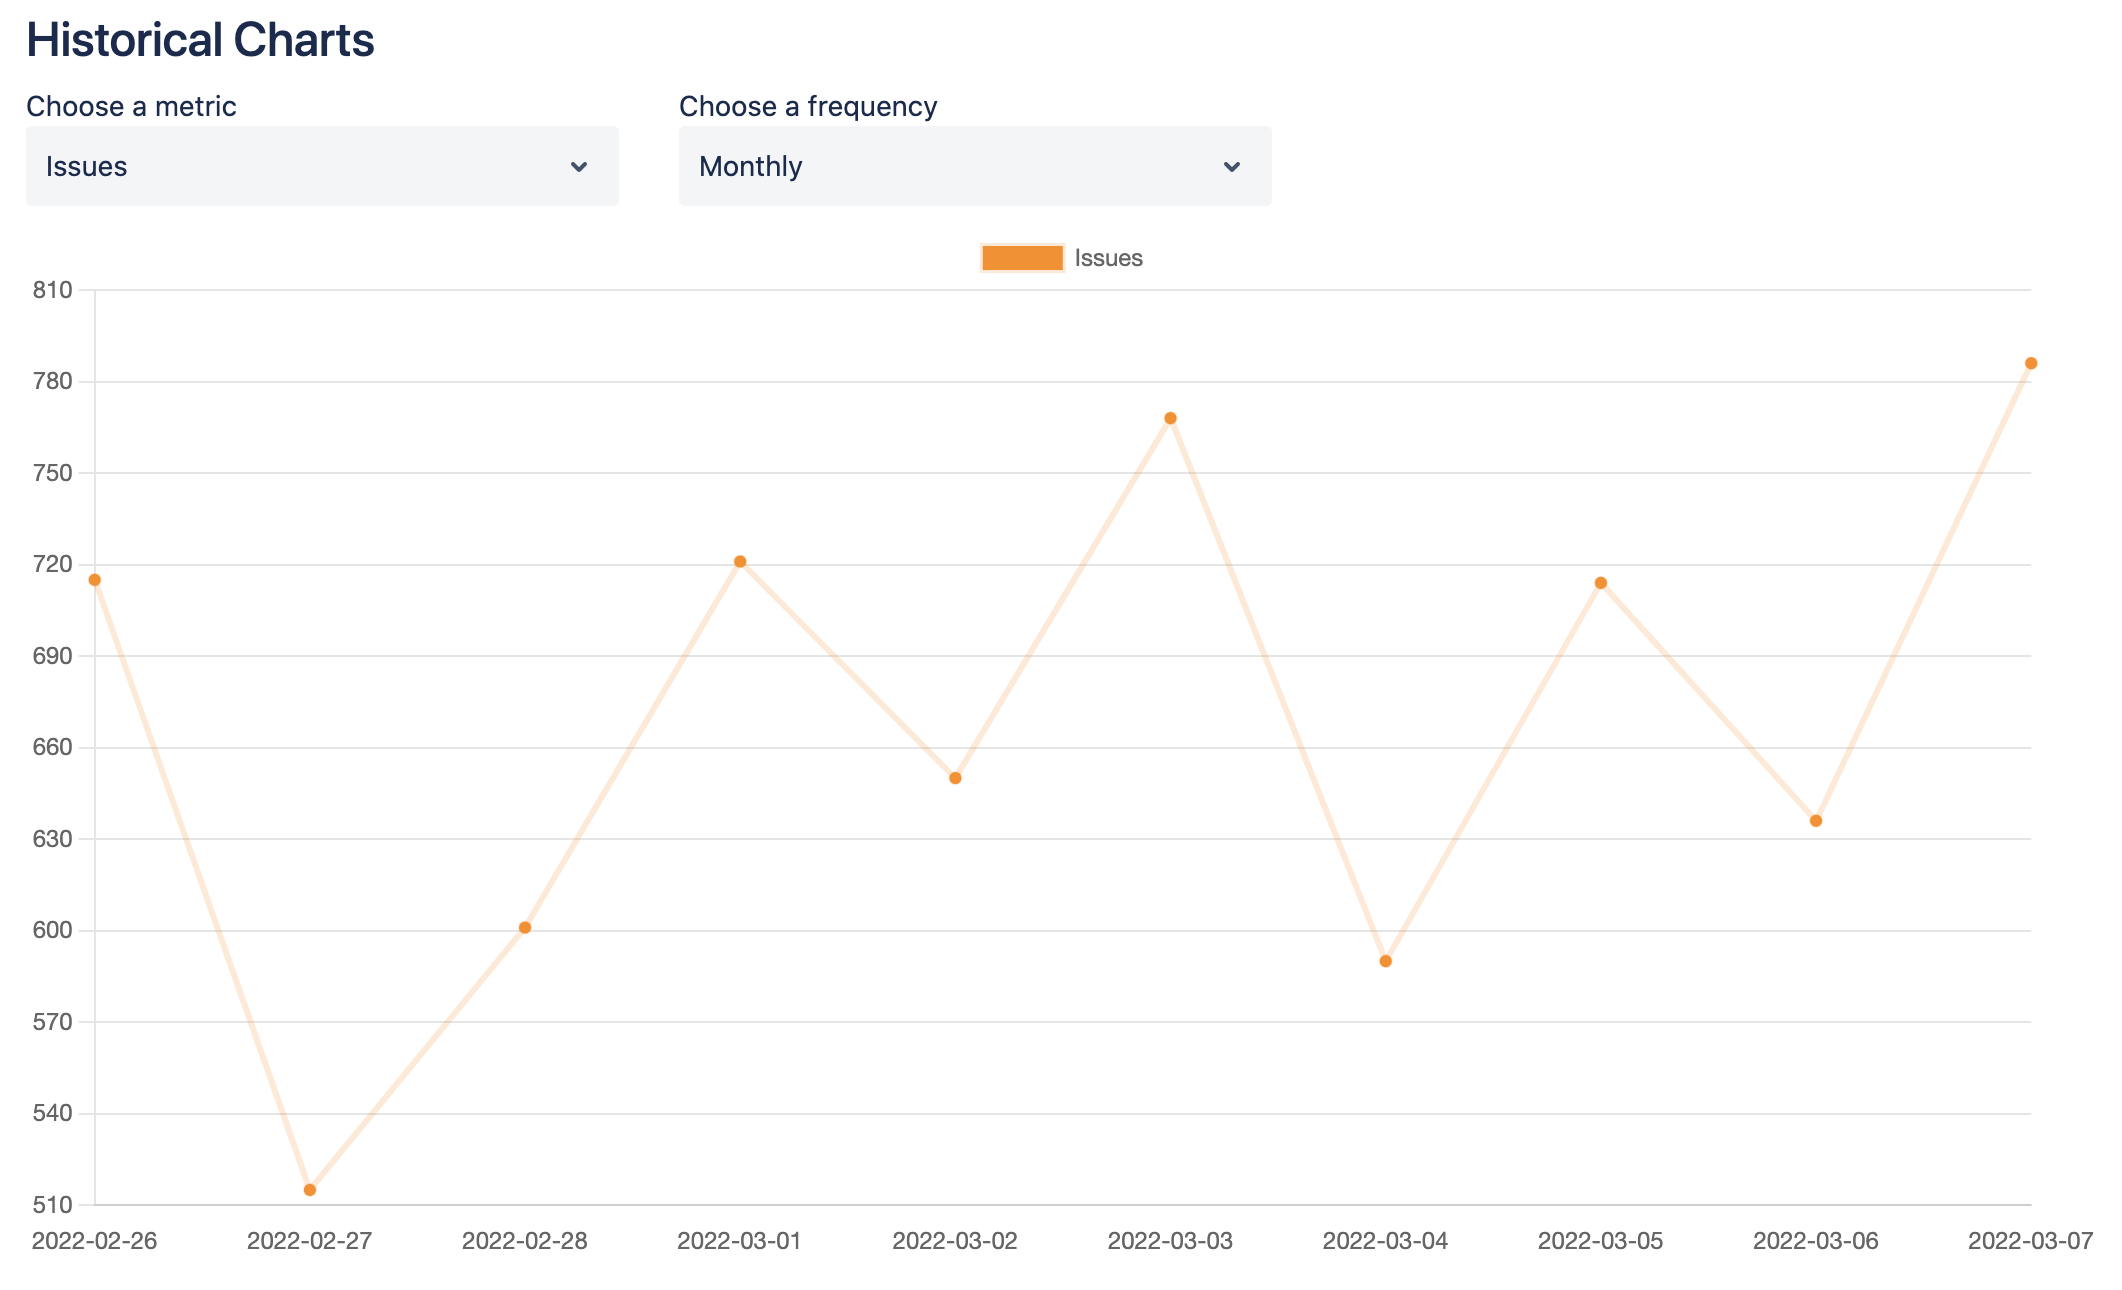
Task: Click data point for 2022-02-26
Action: [x=95, y=580]
